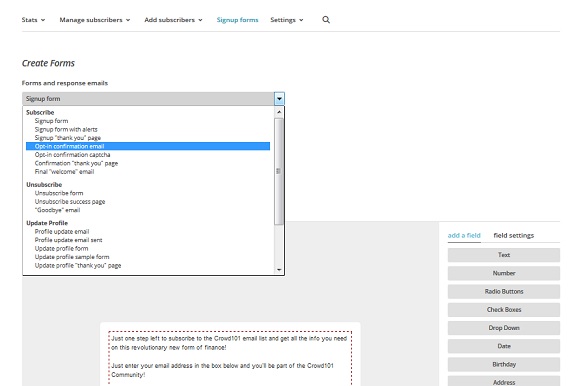Viewport: 585px width, 386px height.
Task: Switch to the 'field settings' tab
Action: click(x=514, y=235)
